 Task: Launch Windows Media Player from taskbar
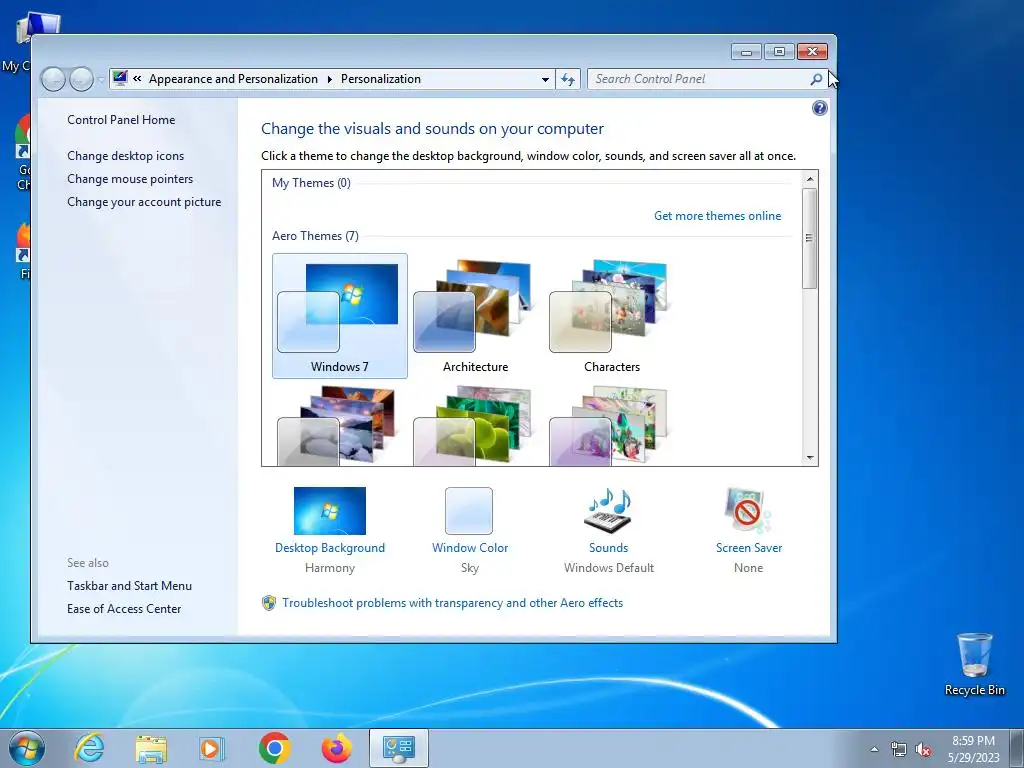click(x=212, y=748)
